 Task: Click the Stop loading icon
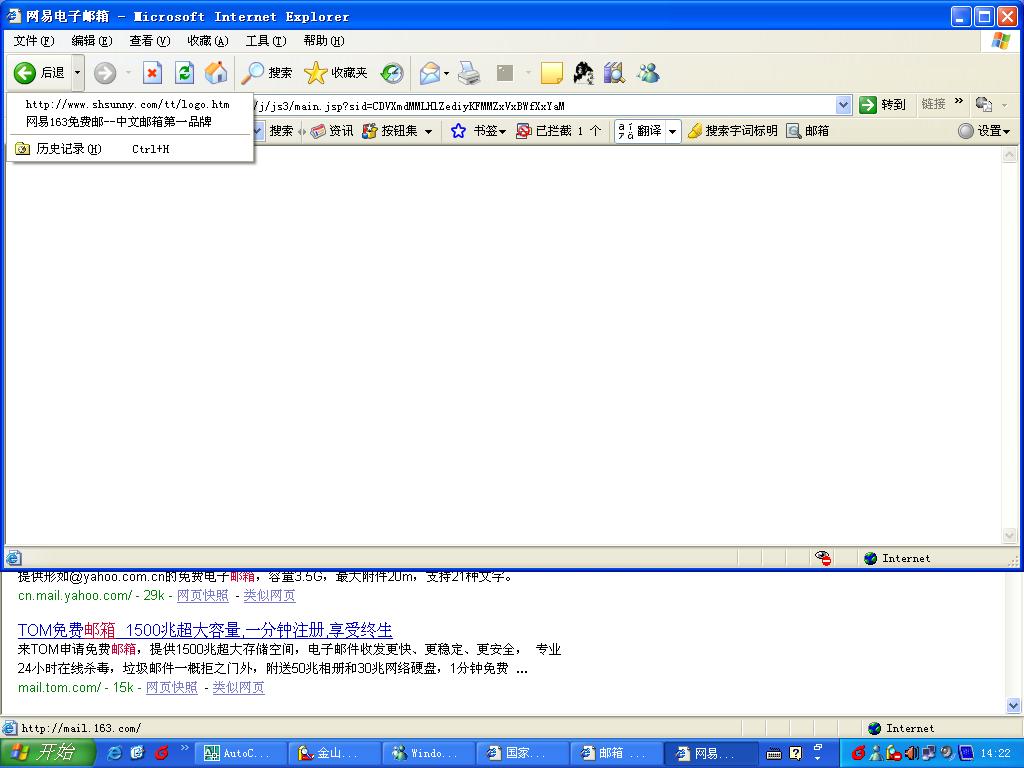(x=152, y=72)
